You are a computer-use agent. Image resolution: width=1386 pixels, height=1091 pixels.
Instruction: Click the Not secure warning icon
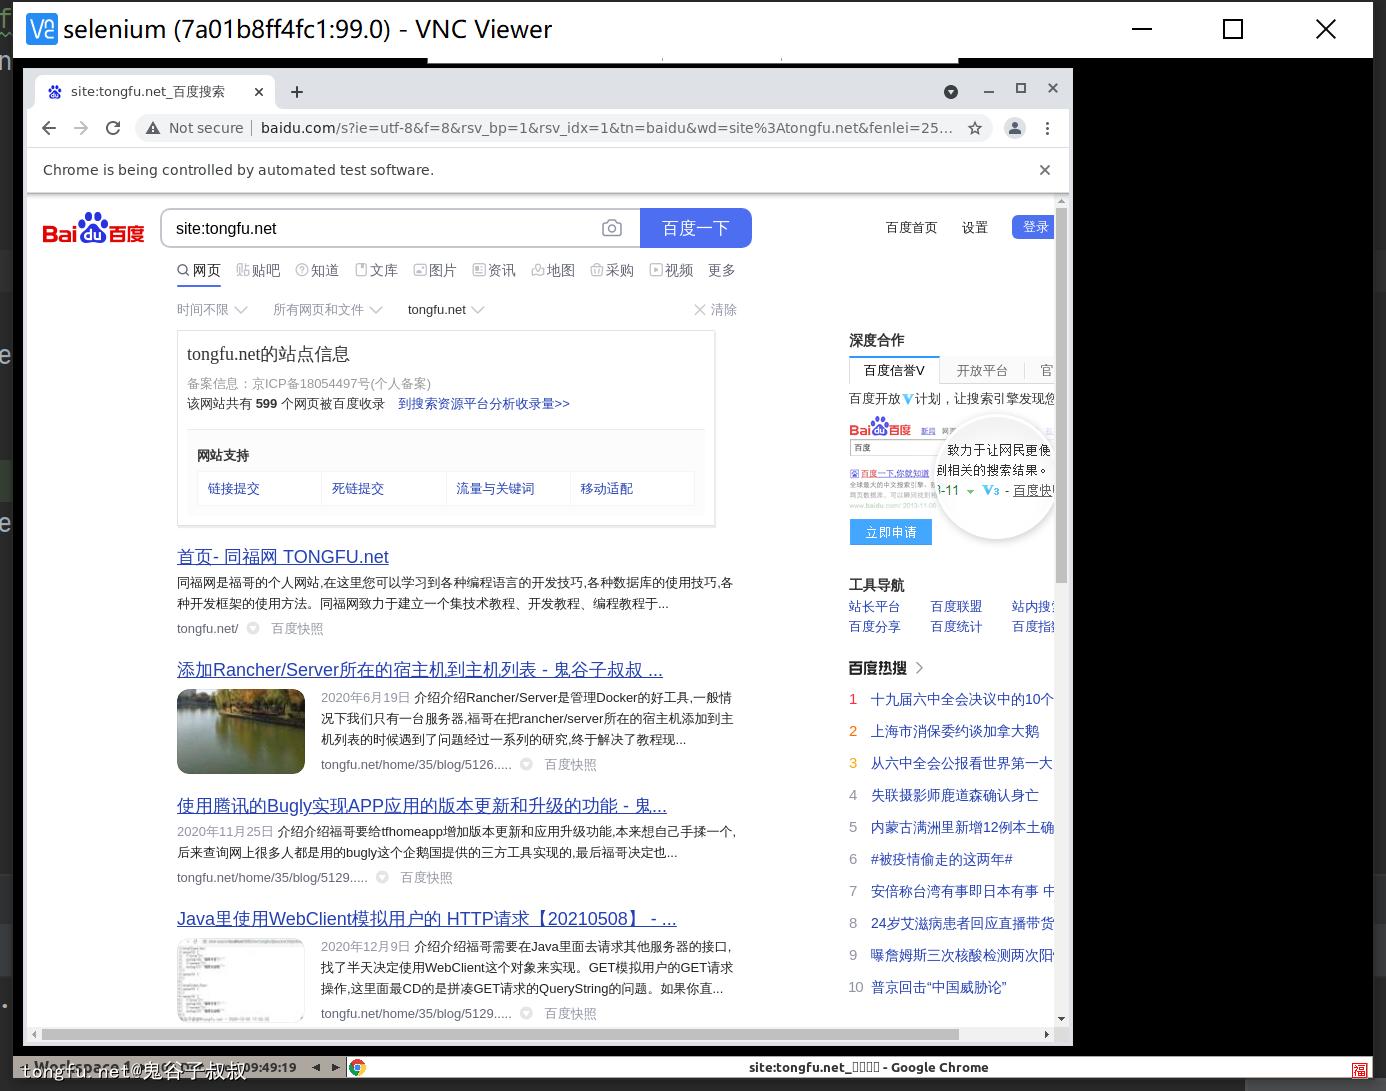pyautogui.click(x=153, y=128)
